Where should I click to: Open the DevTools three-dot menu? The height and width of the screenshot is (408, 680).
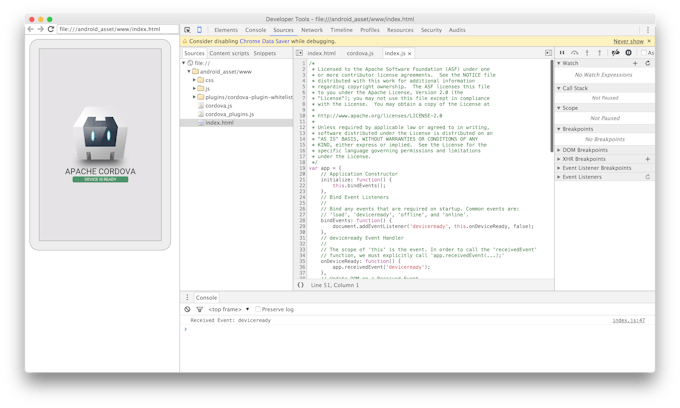click(648, 30)
